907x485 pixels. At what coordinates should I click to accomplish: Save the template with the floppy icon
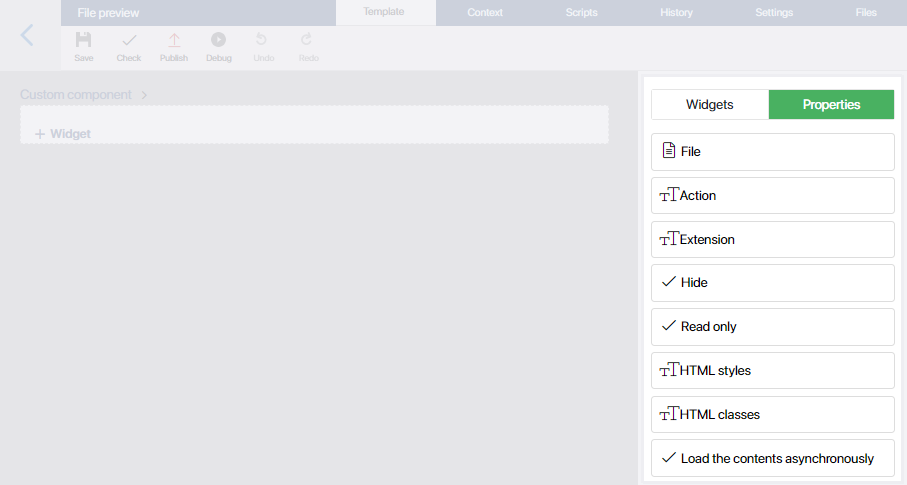[83, 40]
